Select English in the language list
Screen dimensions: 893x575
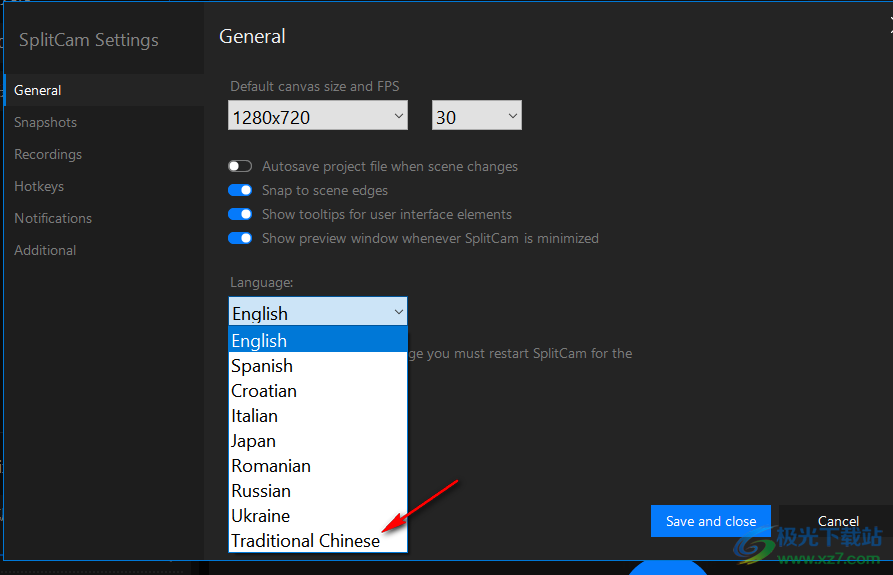click(x=318, y=340)
